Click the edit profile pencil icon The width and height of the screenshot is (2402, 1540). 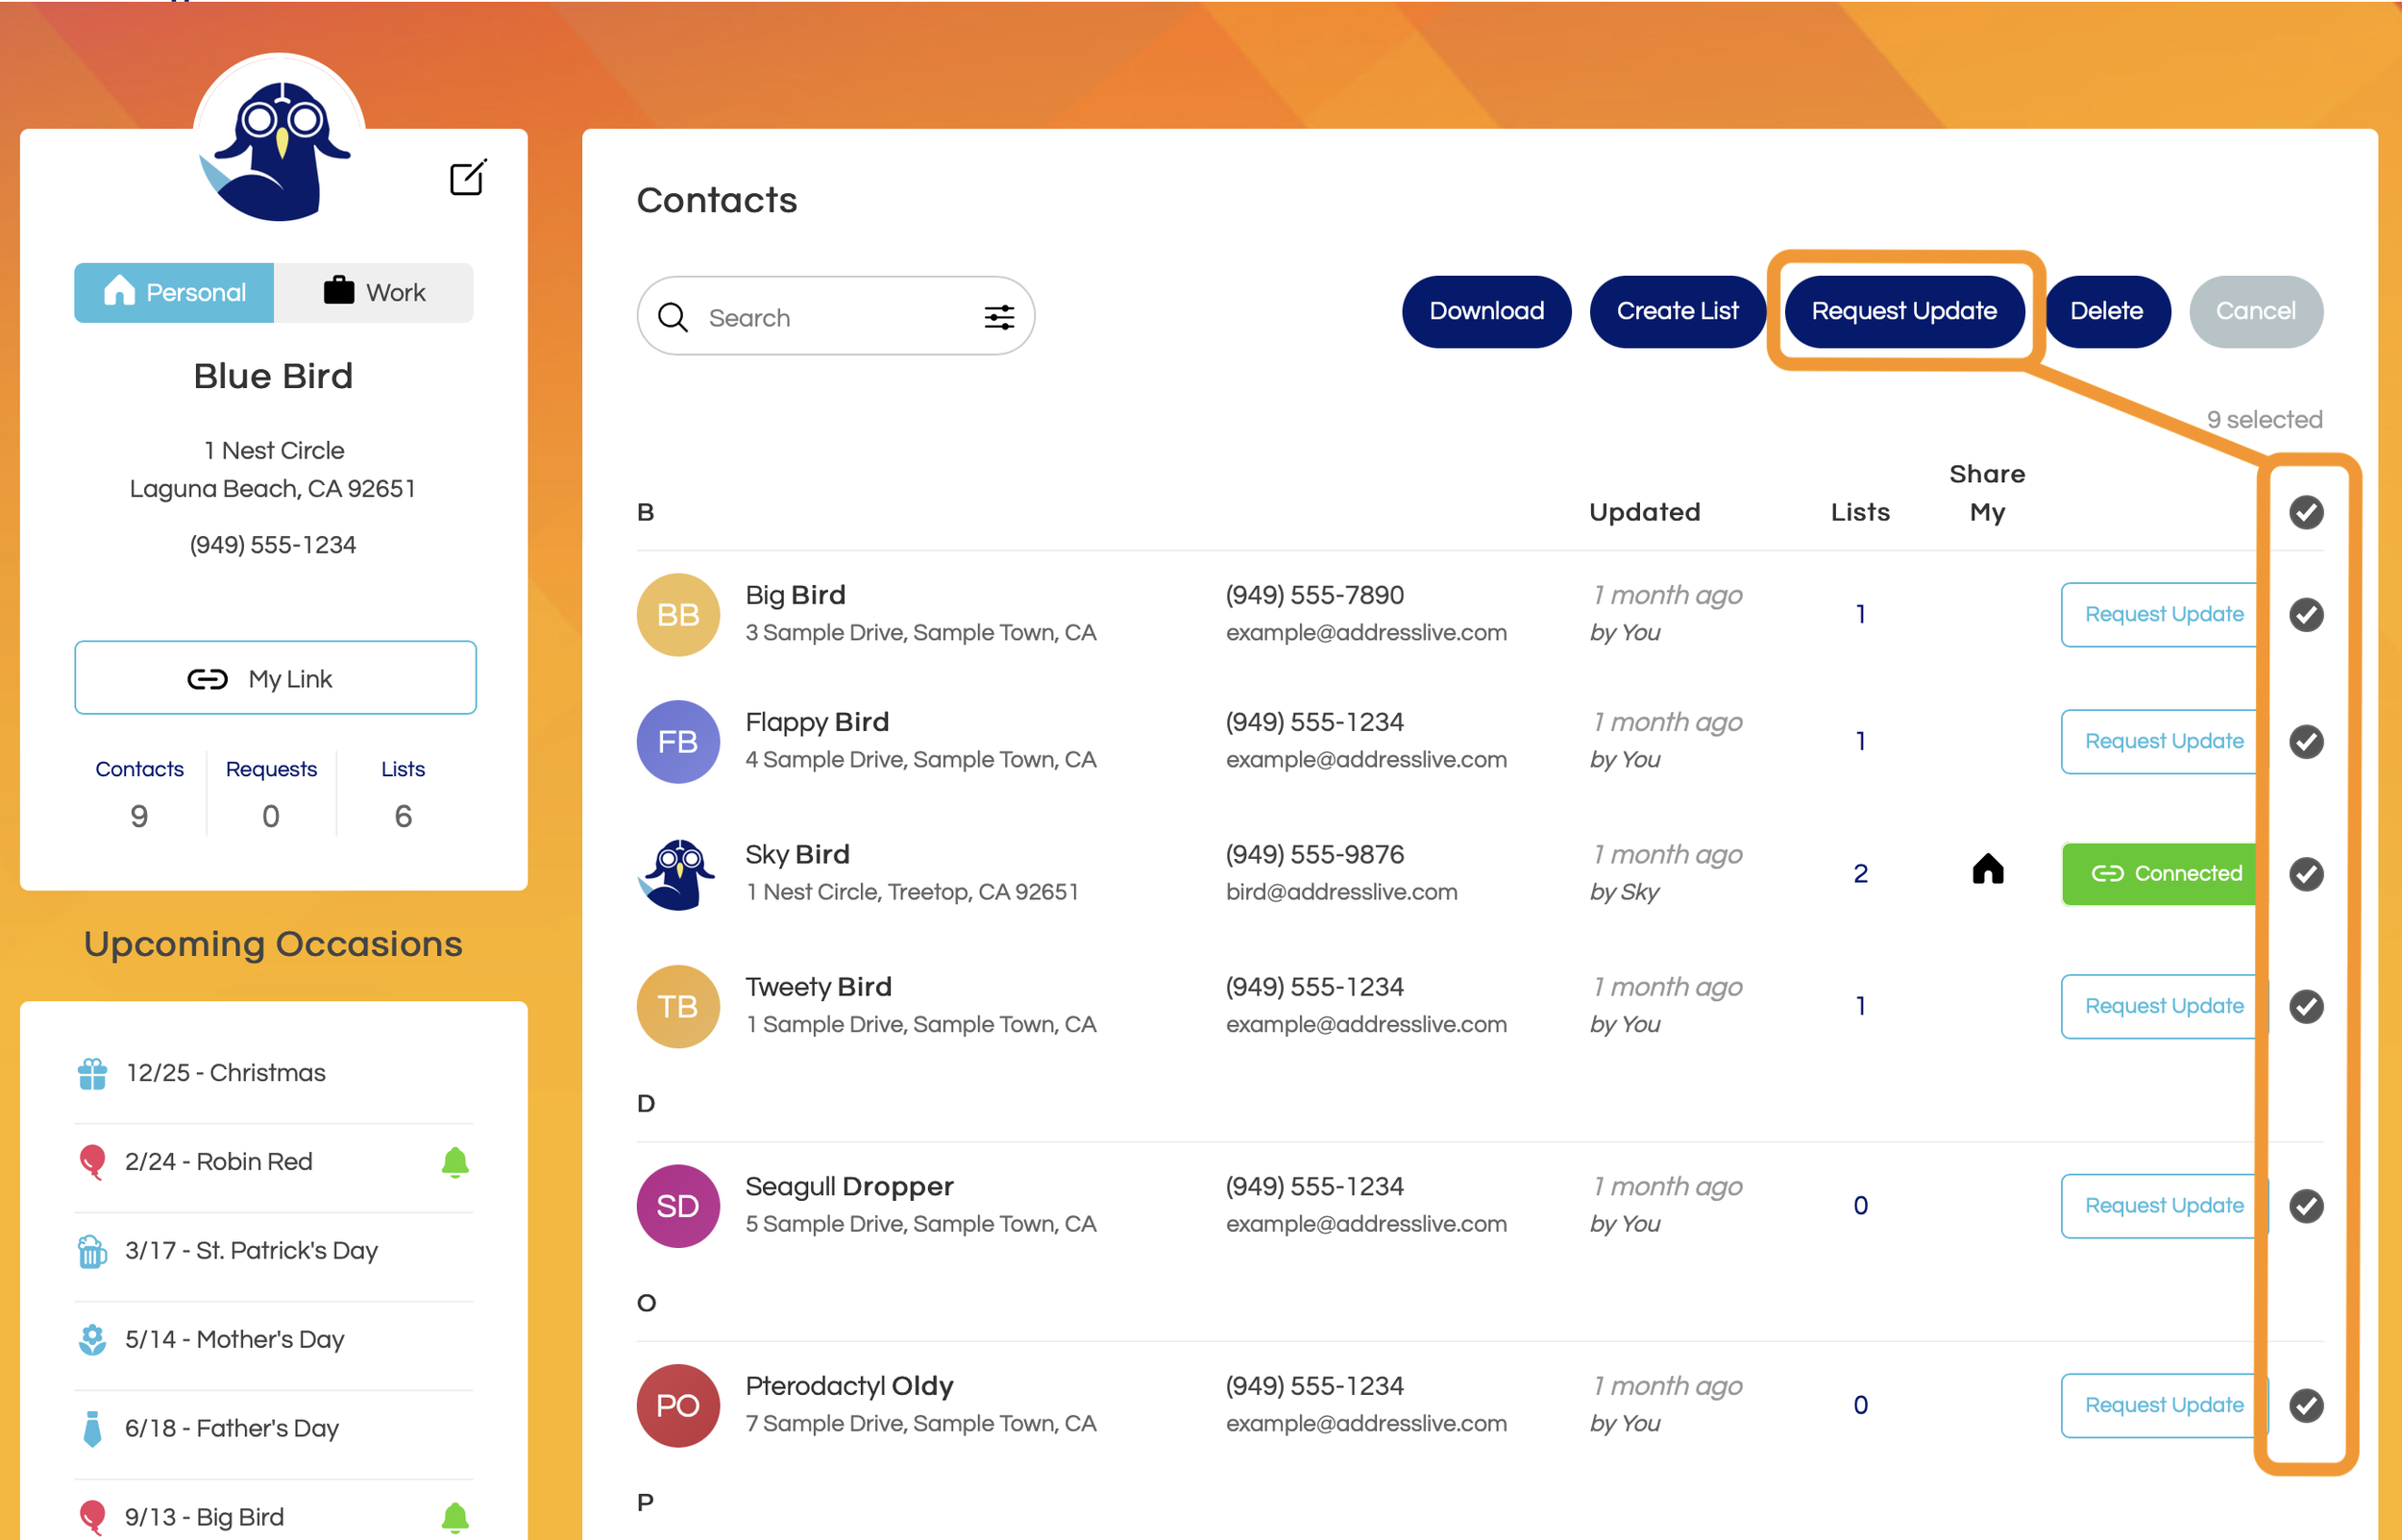click(467, 178)
